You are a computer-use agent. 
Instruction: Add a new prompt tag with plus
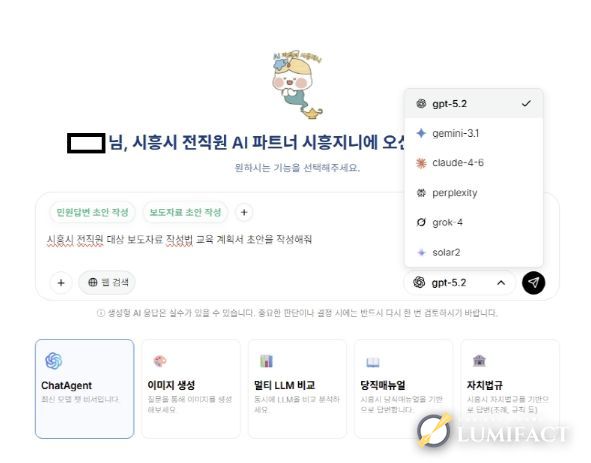click(244, 212)
